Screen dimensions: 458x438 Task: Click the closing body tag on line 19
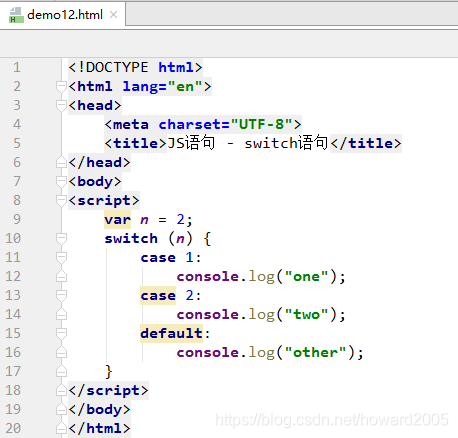tap(99, 410)
